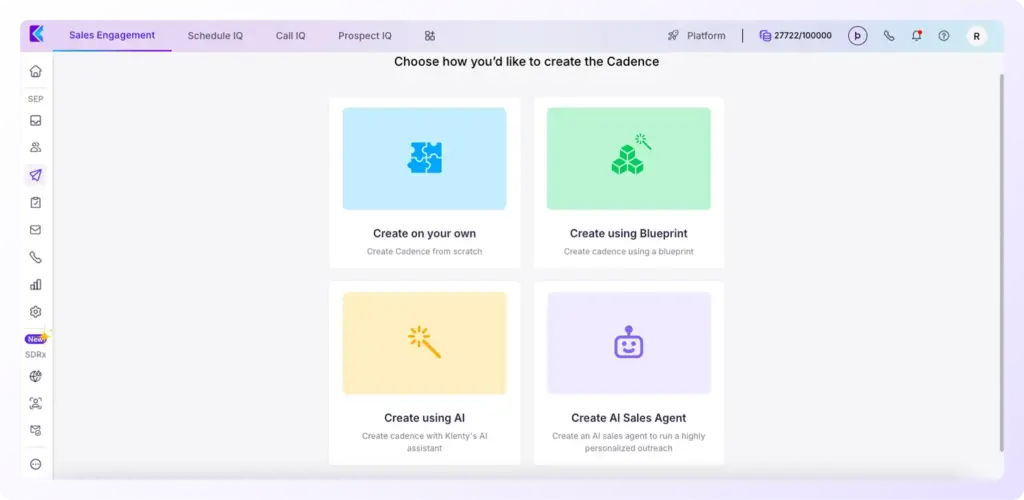Click the notification bell icon
The width and height of the screenshot is (1024, 500).
(x=916, y=36)
